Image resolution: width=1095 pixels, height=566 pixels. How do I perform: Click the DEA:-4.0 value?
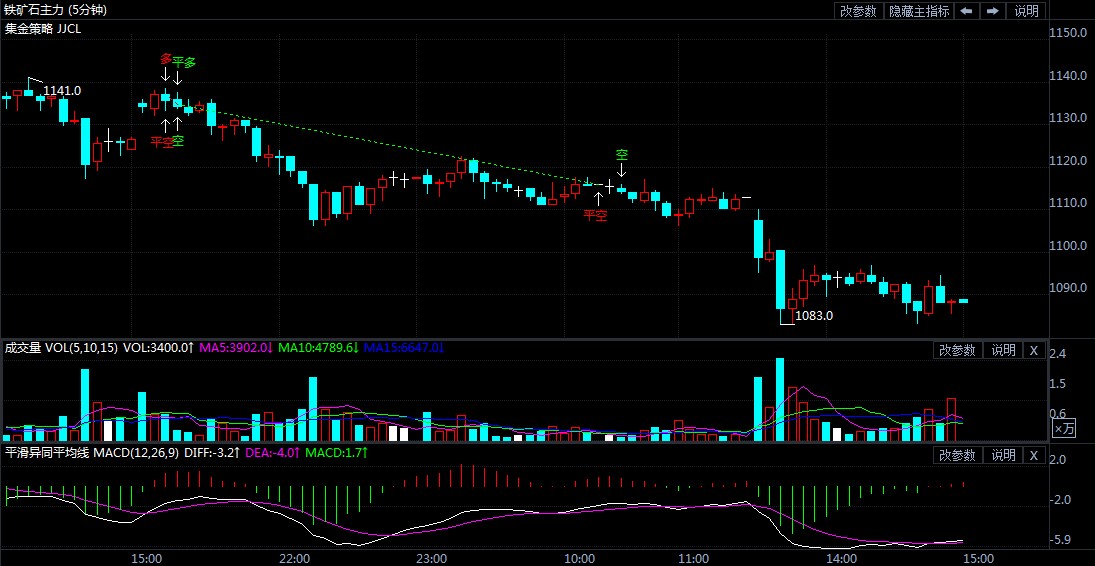coord(273,453)
